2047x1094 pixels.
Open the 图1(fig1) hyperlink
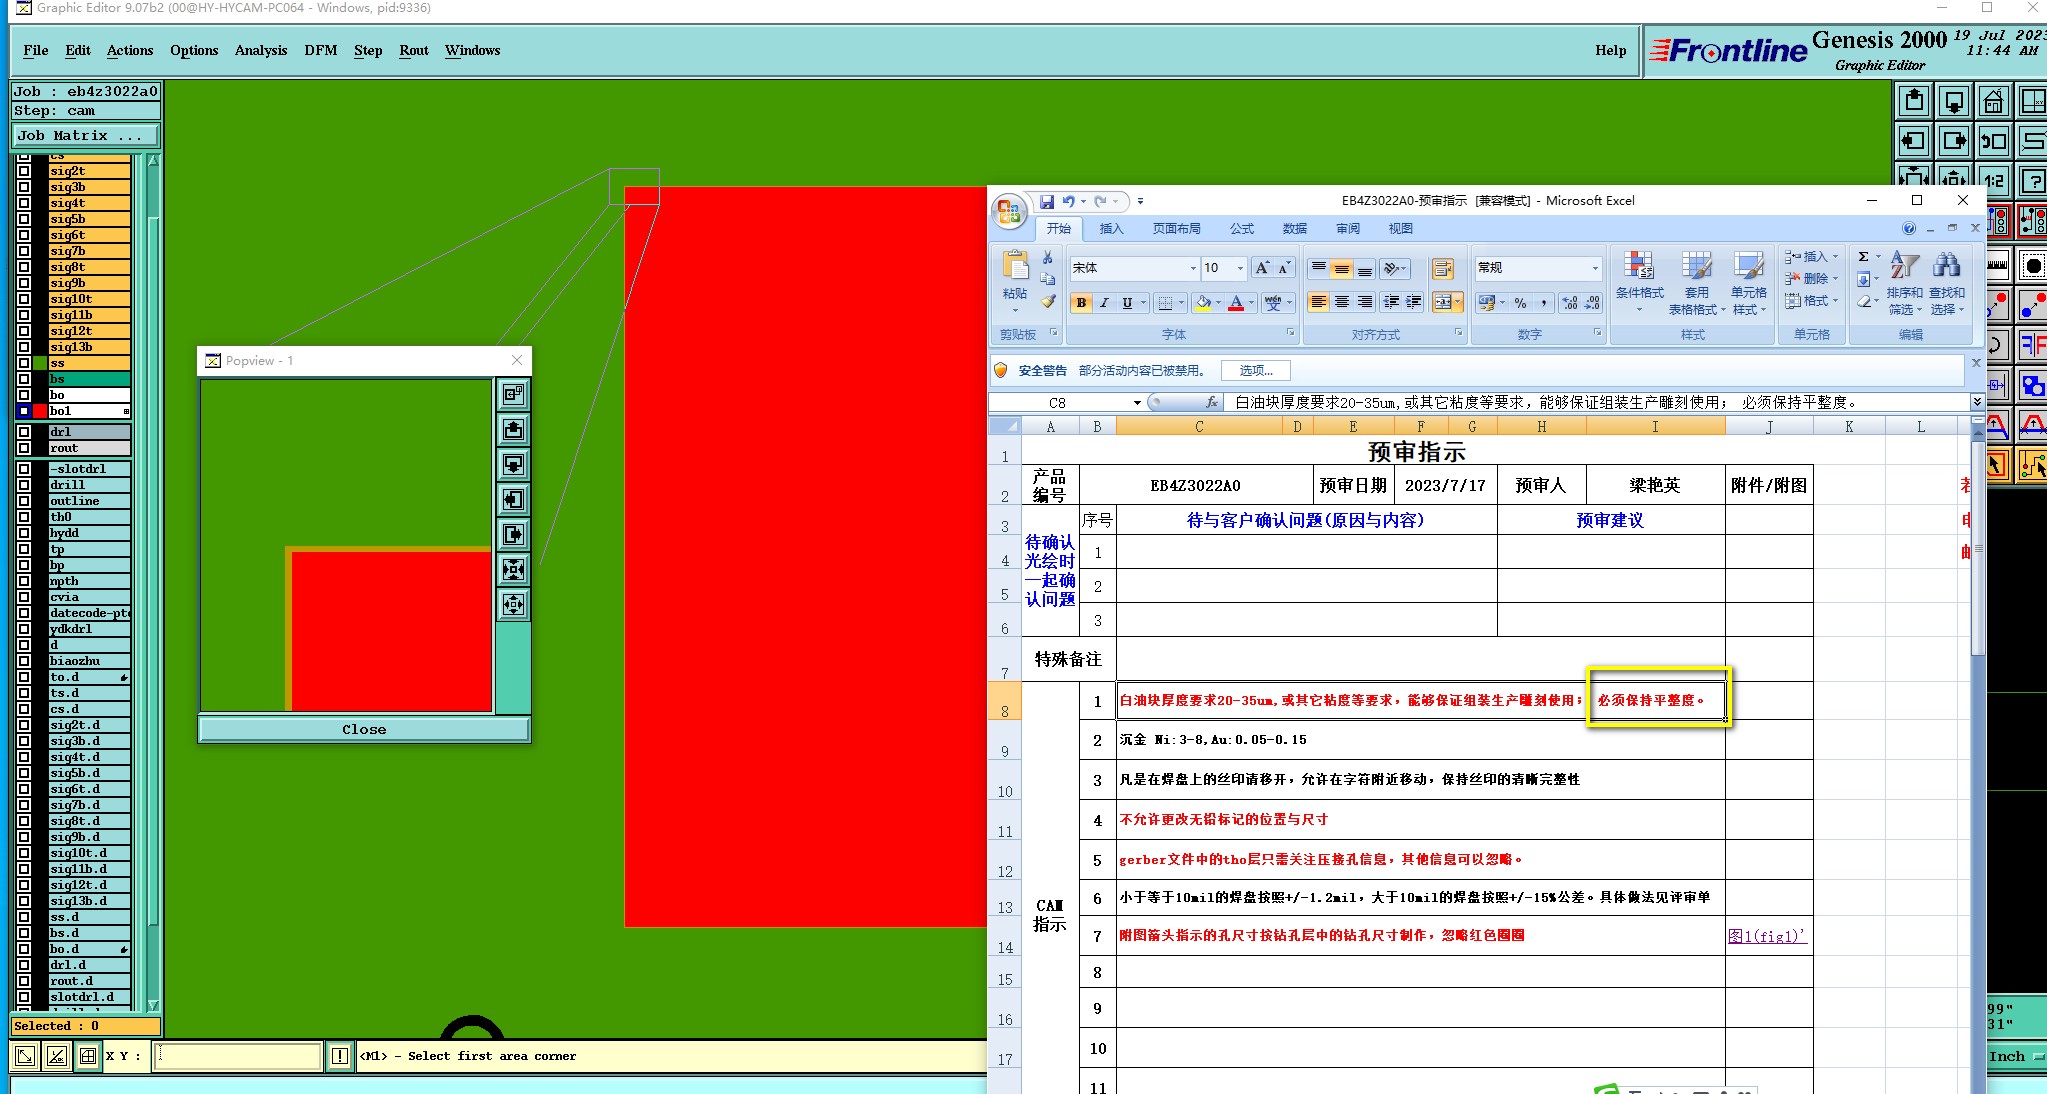[1766, 936]
